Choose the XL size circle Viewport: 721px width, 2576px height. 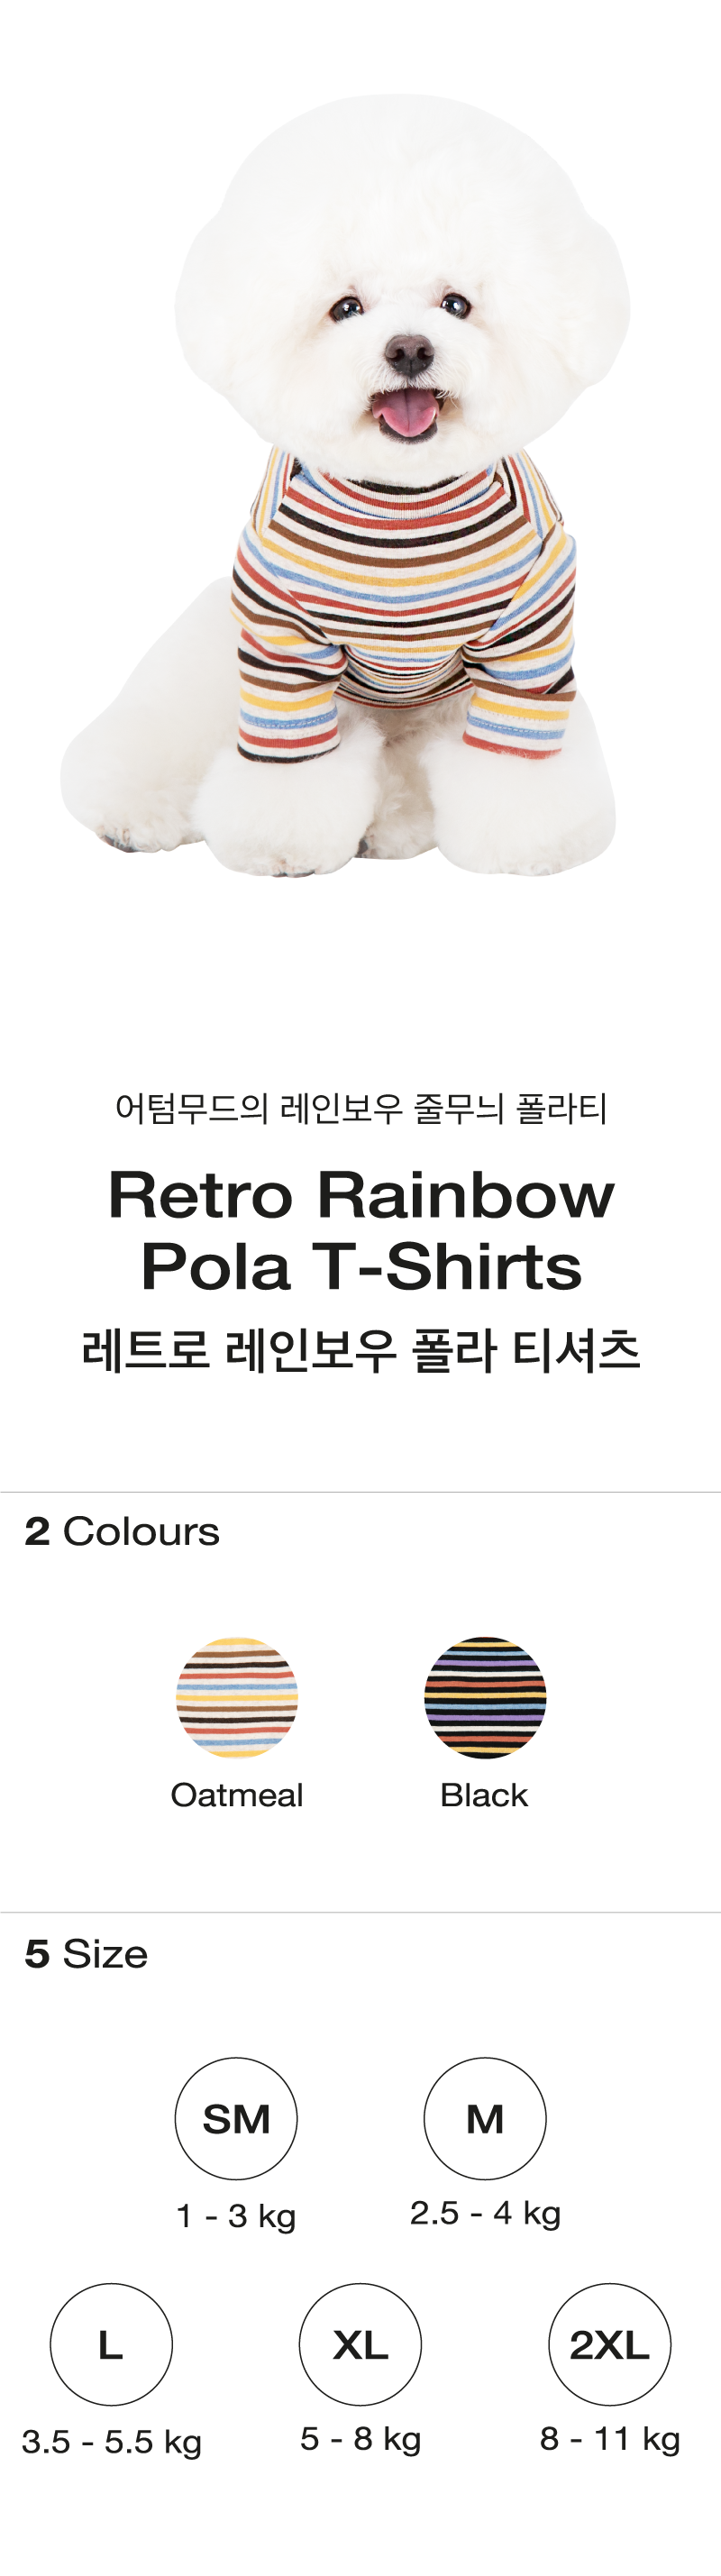360,2344
